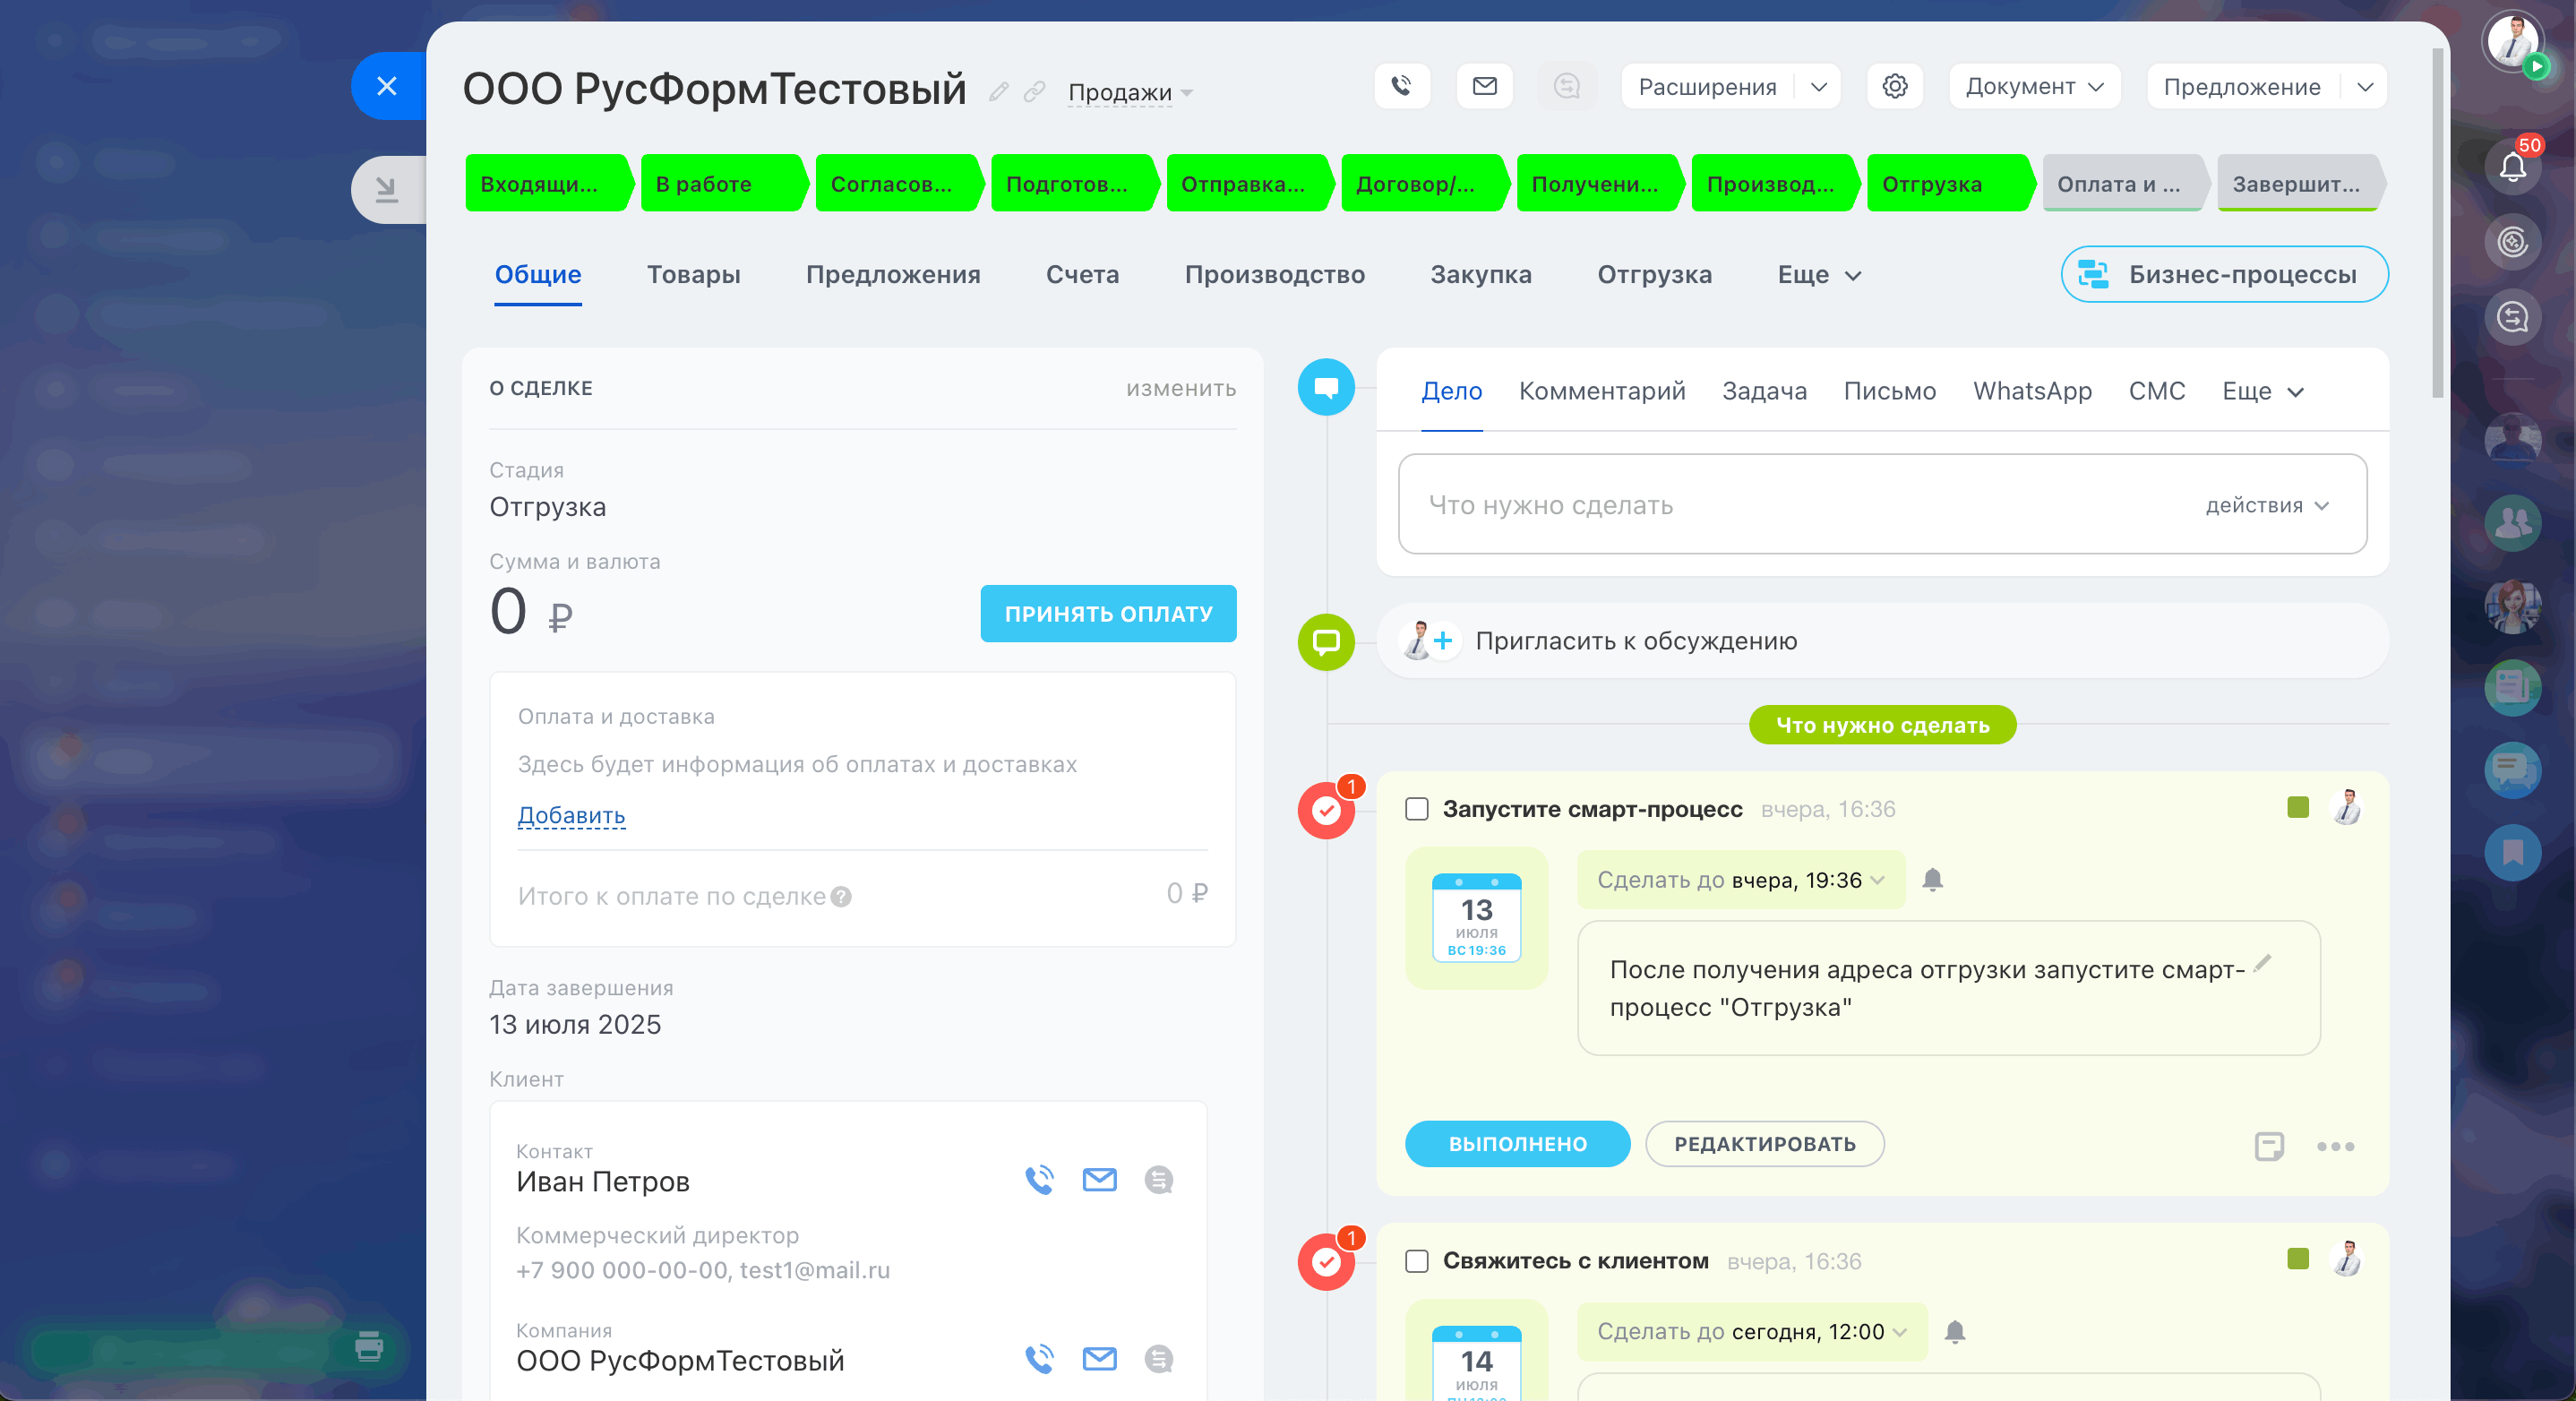Image resolution: width=2576 pixels, height=1401 pixels.
Task: Click the printer icon at bottom left
Action: (369, 1346)
